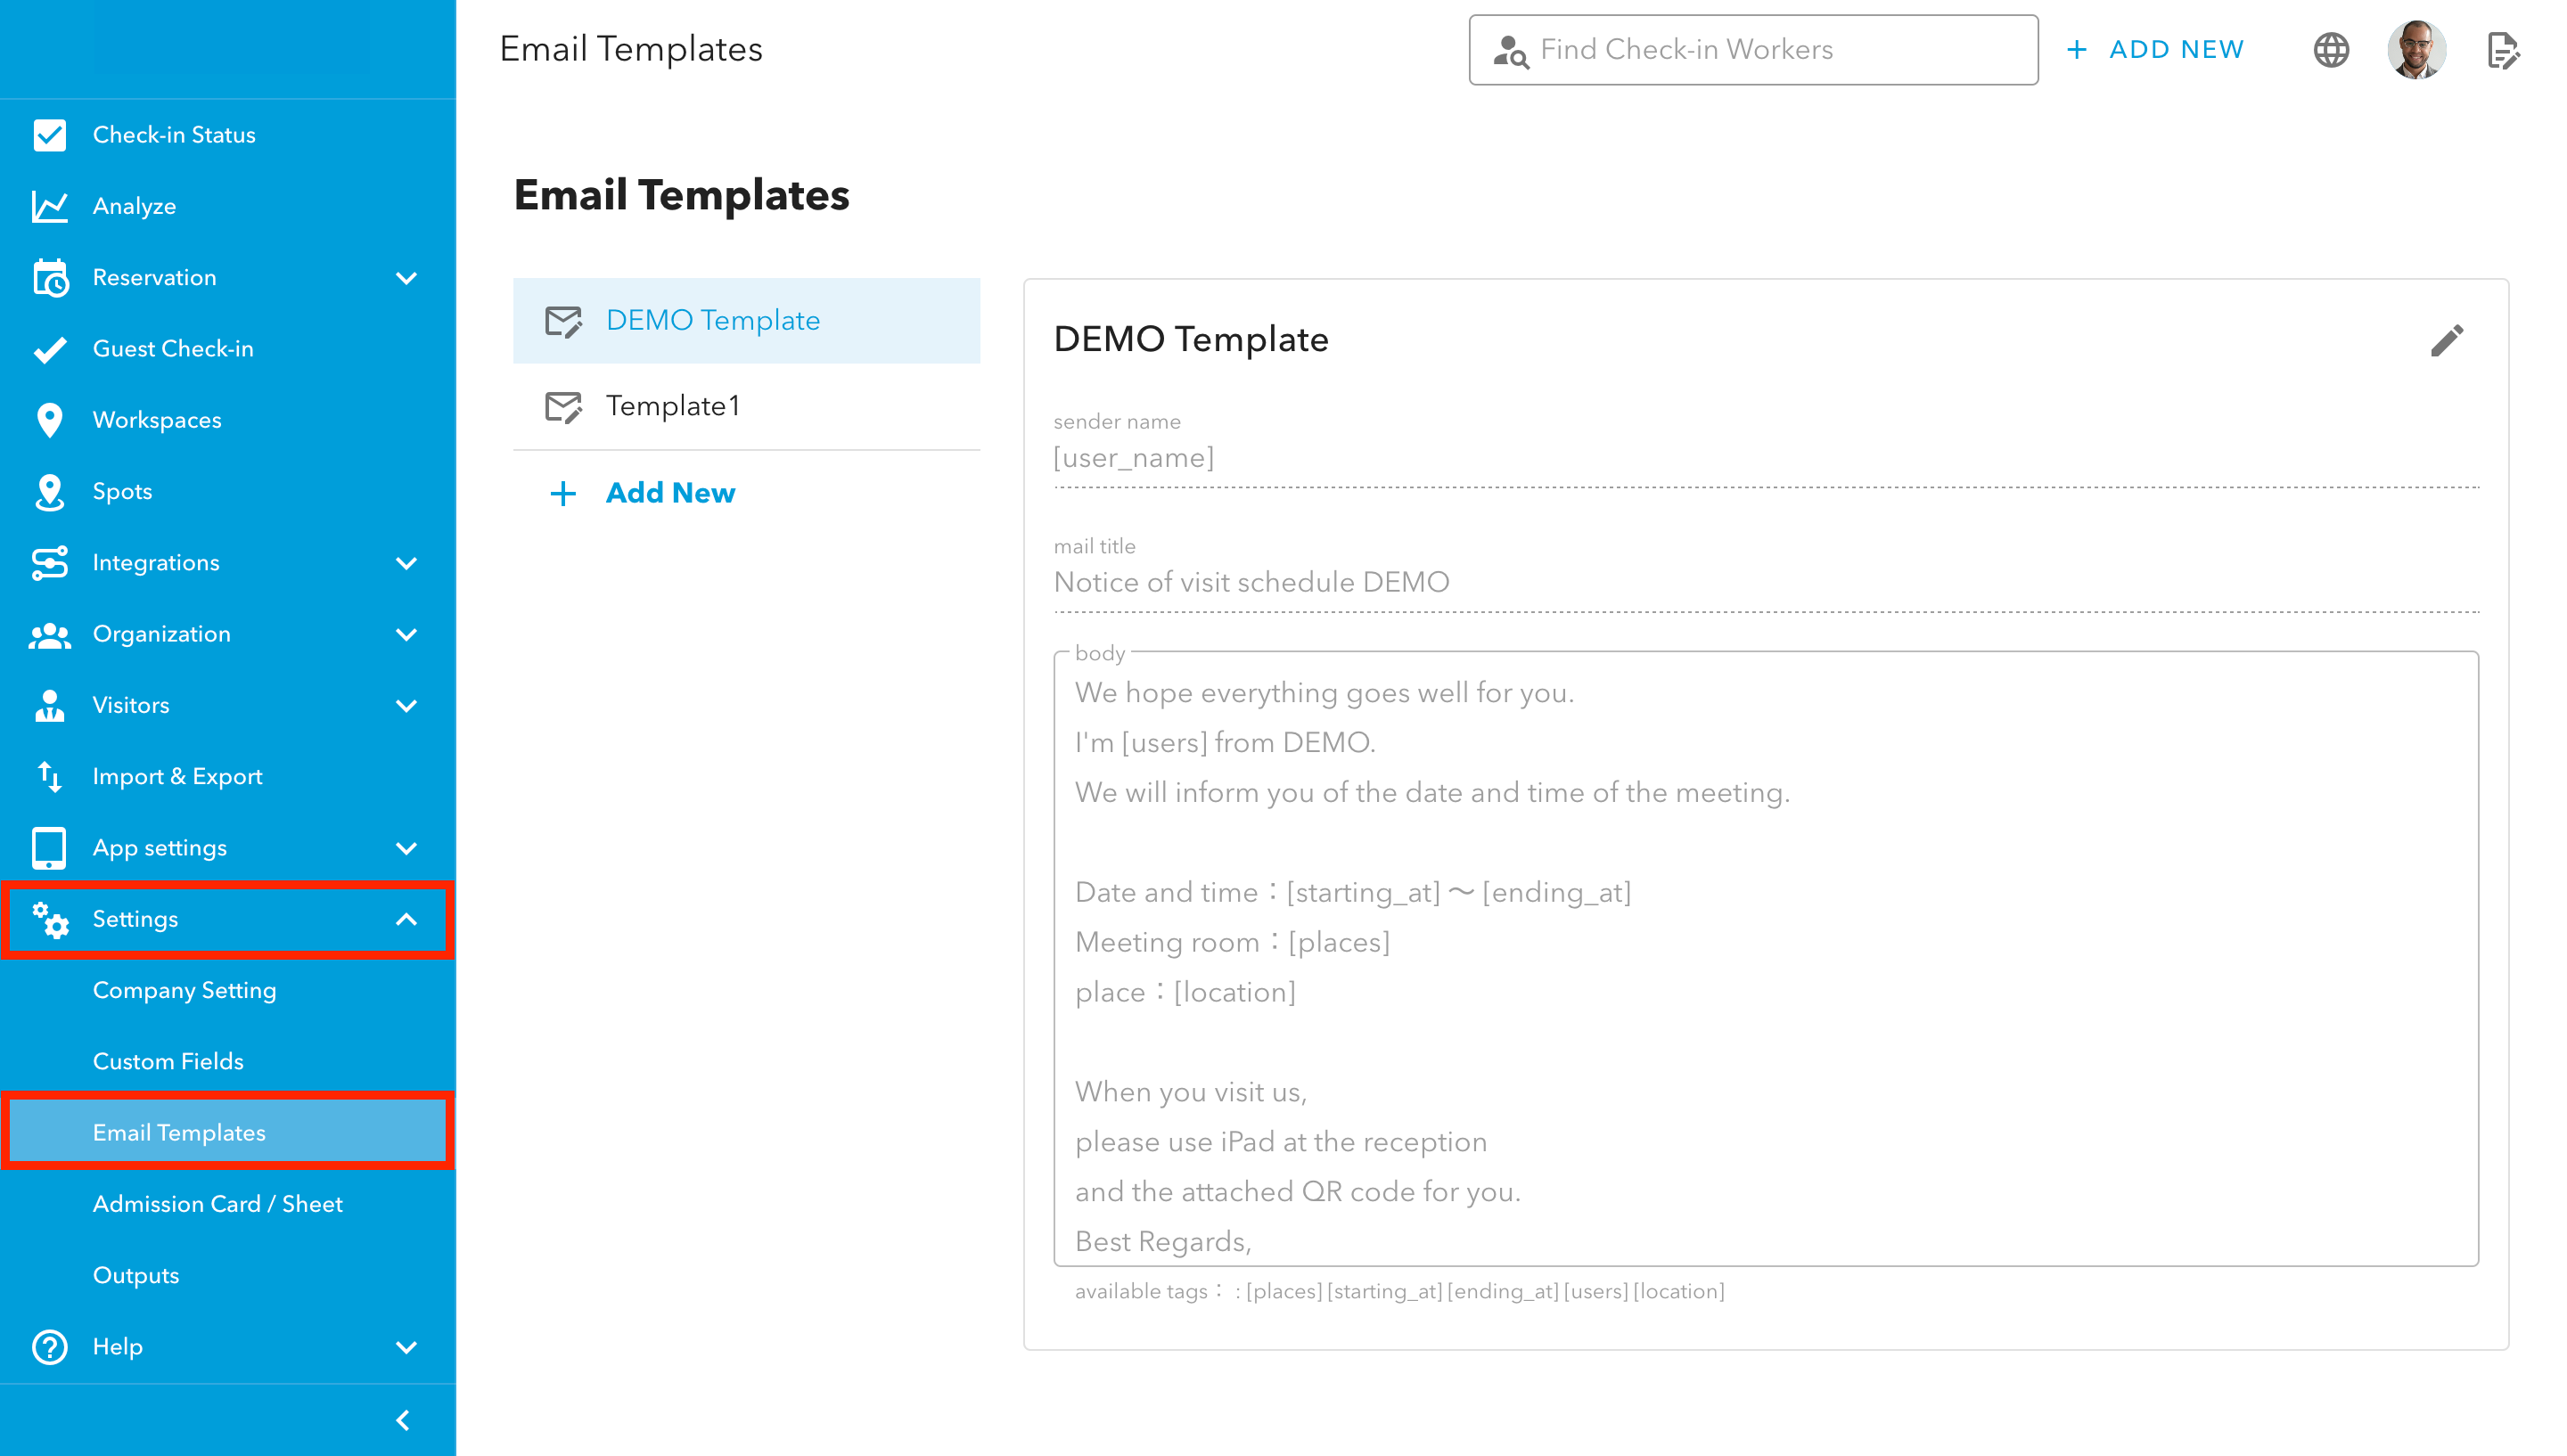This screenshot has height=1456, width=2567.
Task: Click the Visitors person icon
Action: tap(49, 706)
